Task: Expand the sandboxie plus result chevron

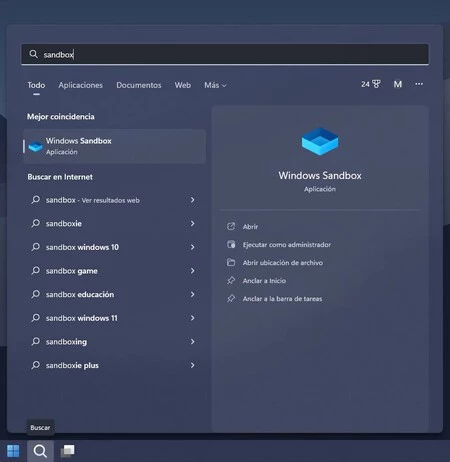Action: 192,365
